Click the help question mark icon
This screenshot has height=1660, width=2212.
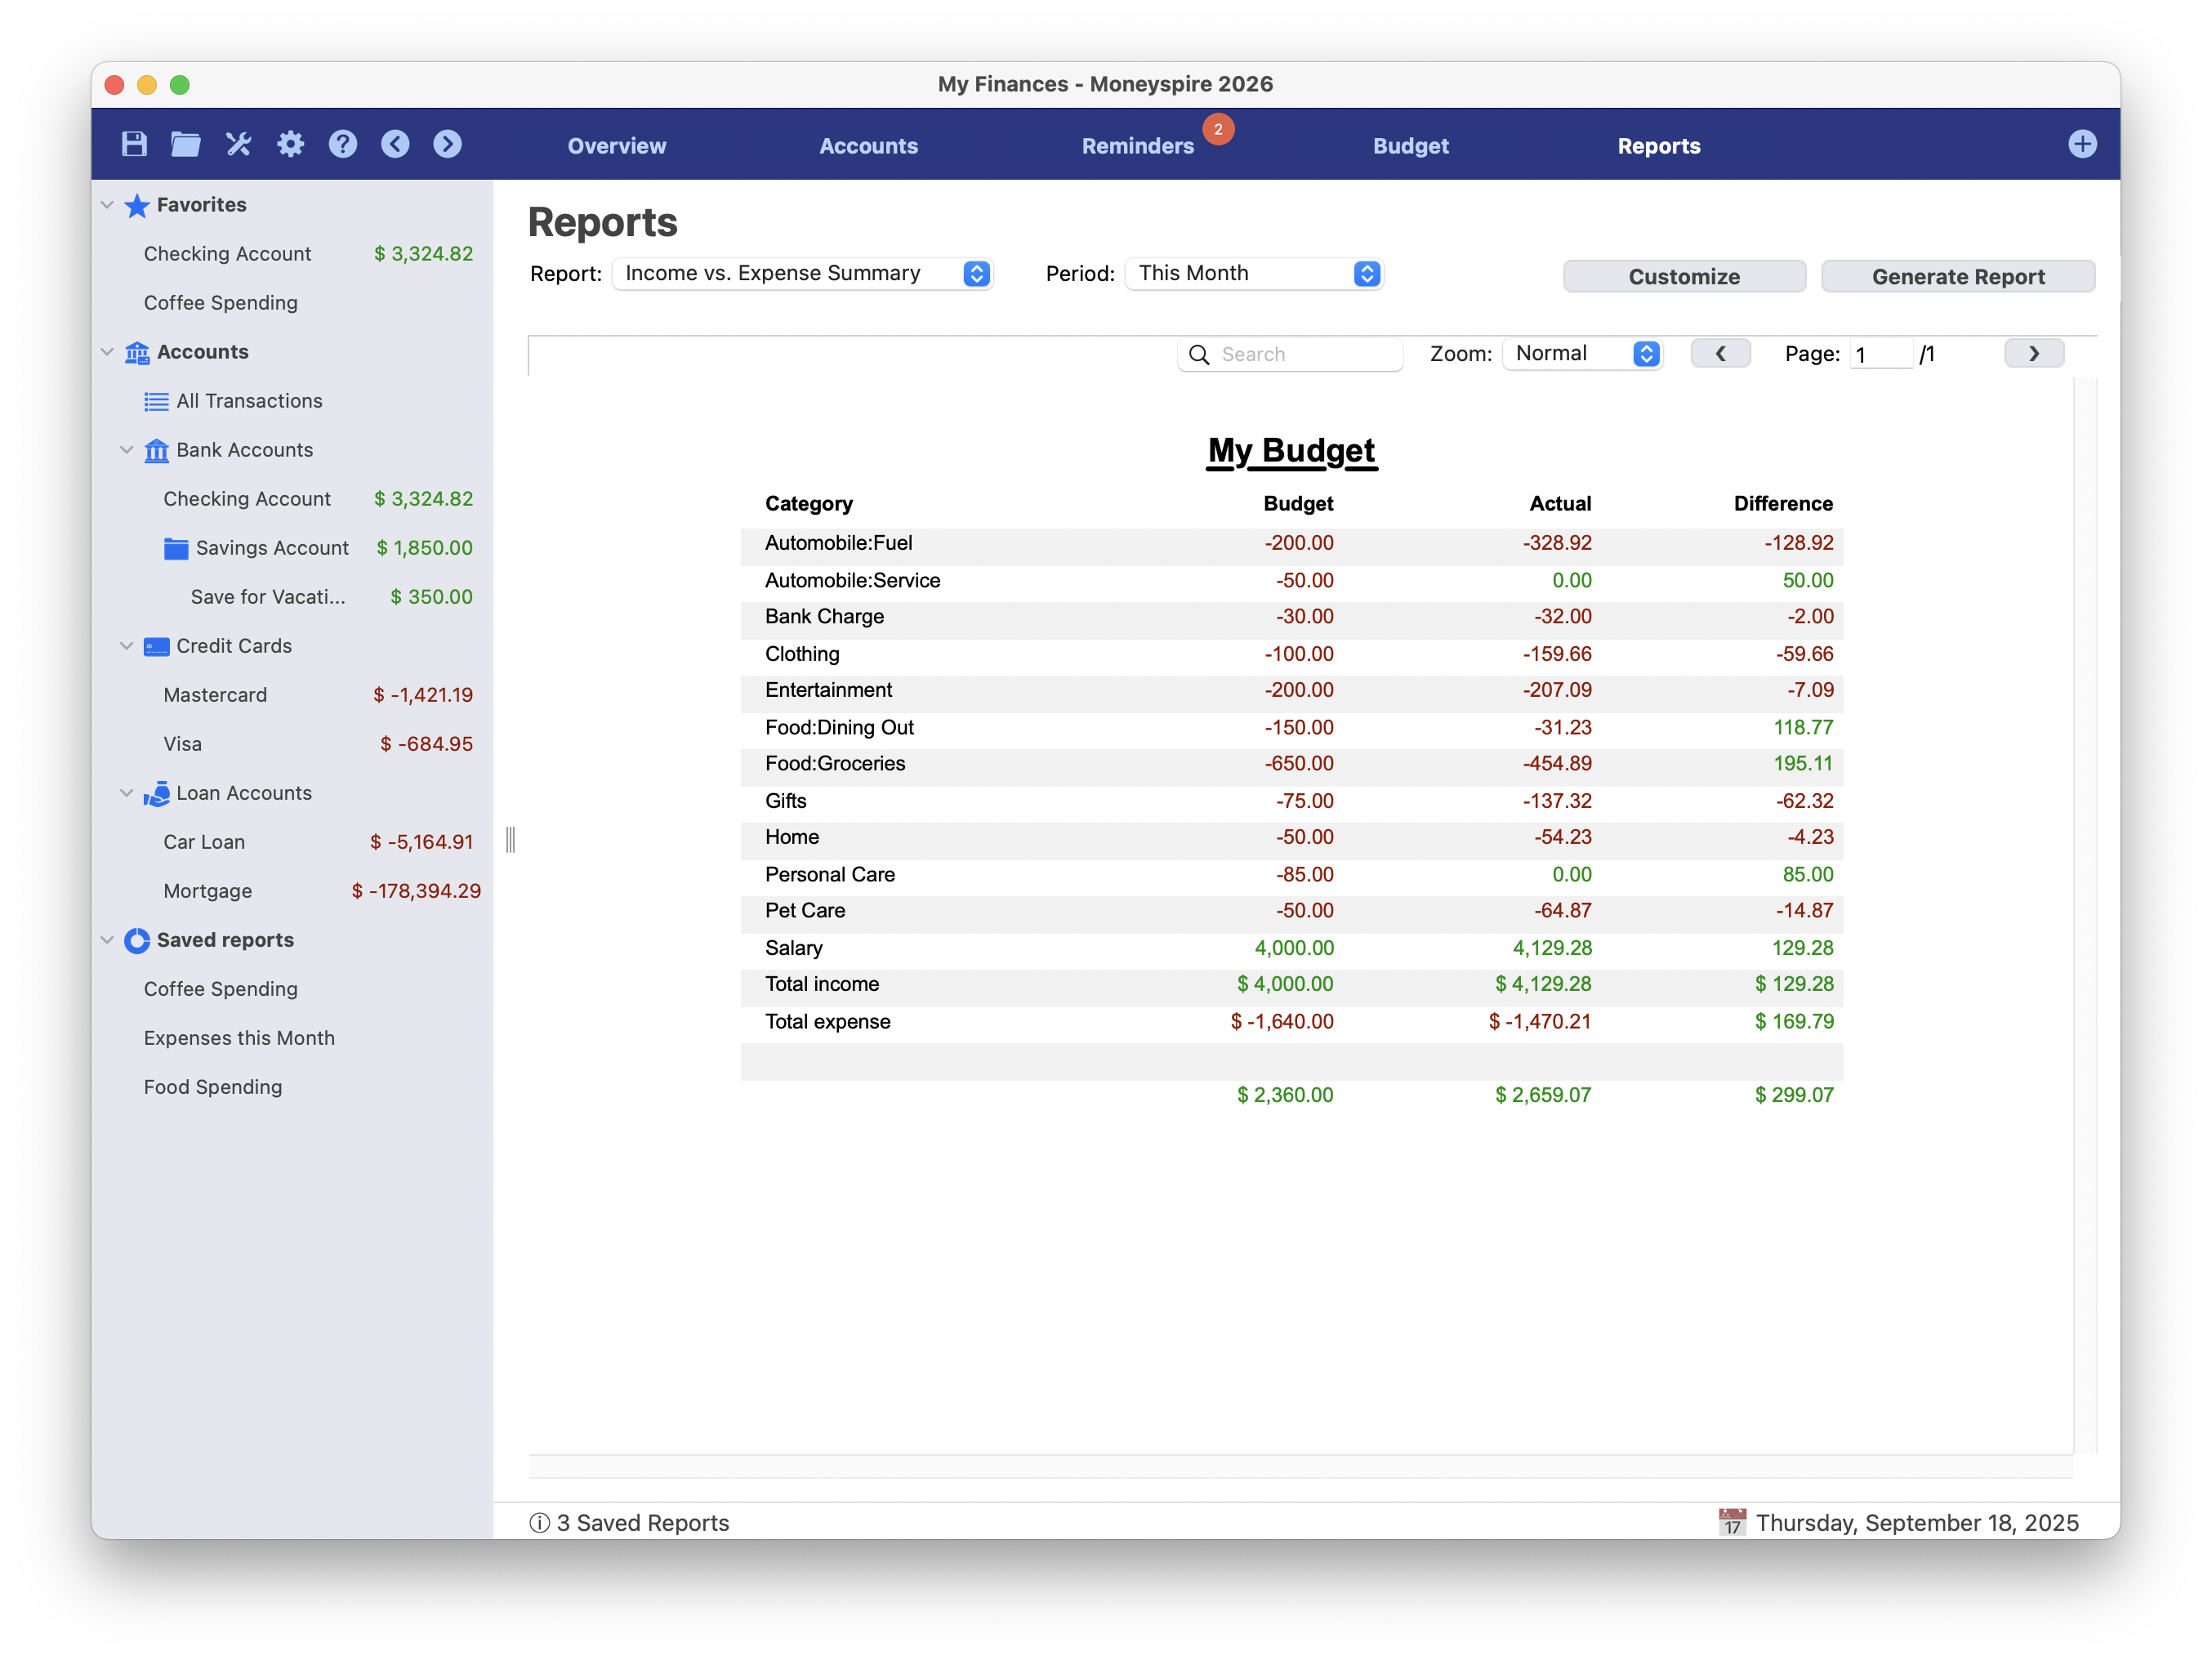pyautogui.click(x=343, y=144)
